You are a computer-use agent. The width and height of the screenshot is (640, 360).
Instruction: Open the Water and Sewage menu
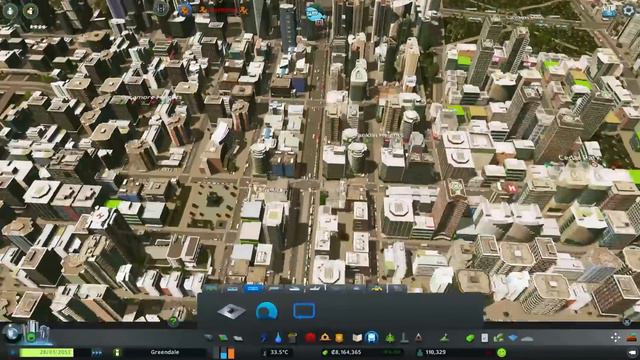278,338
